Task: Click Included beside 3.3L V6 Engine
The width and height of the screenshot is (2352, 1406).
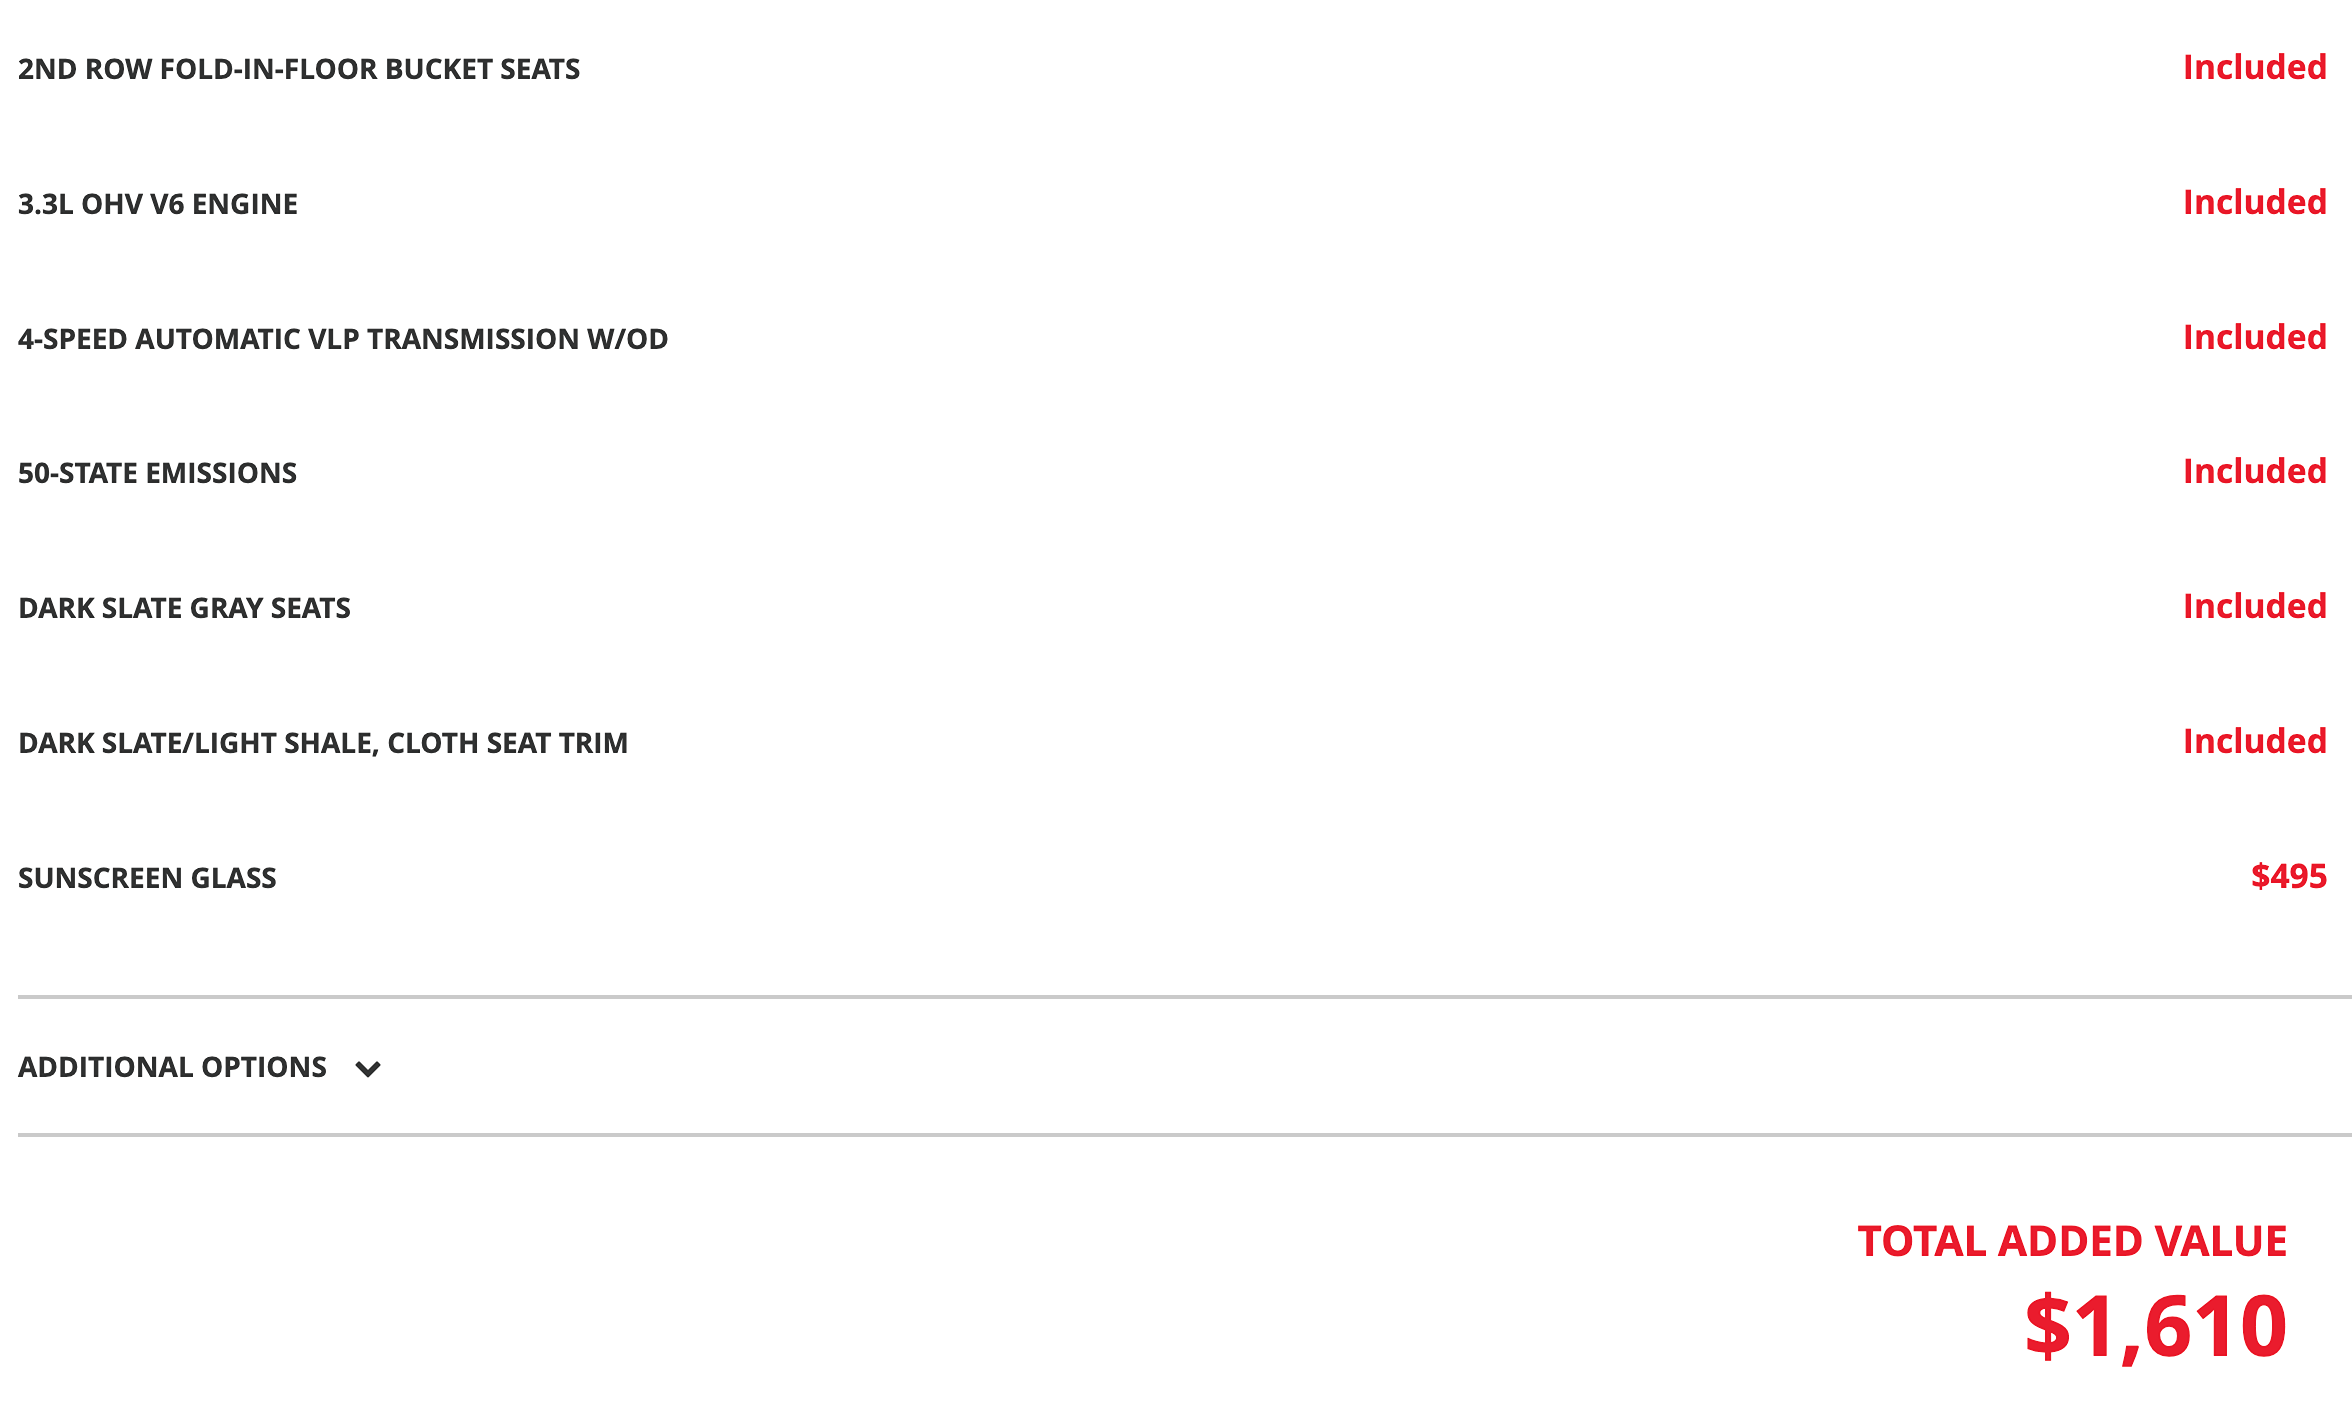Action: (x=2254, y=202)
